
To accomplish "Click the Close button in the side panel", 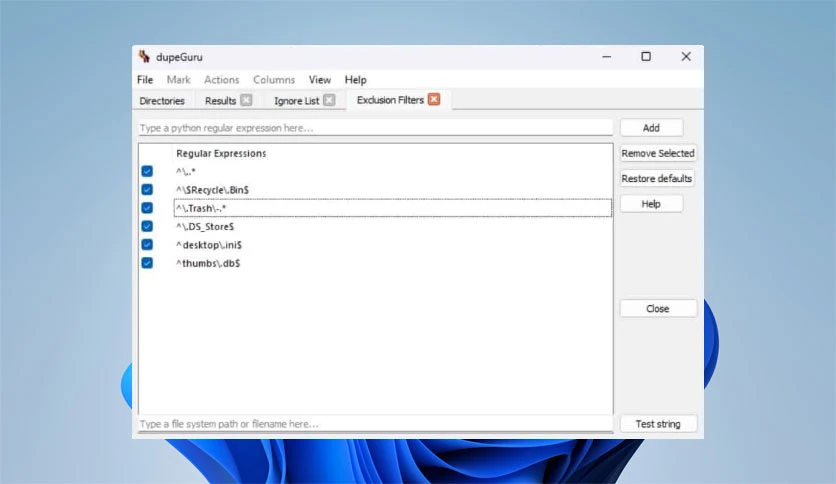I will coord(658,309).
